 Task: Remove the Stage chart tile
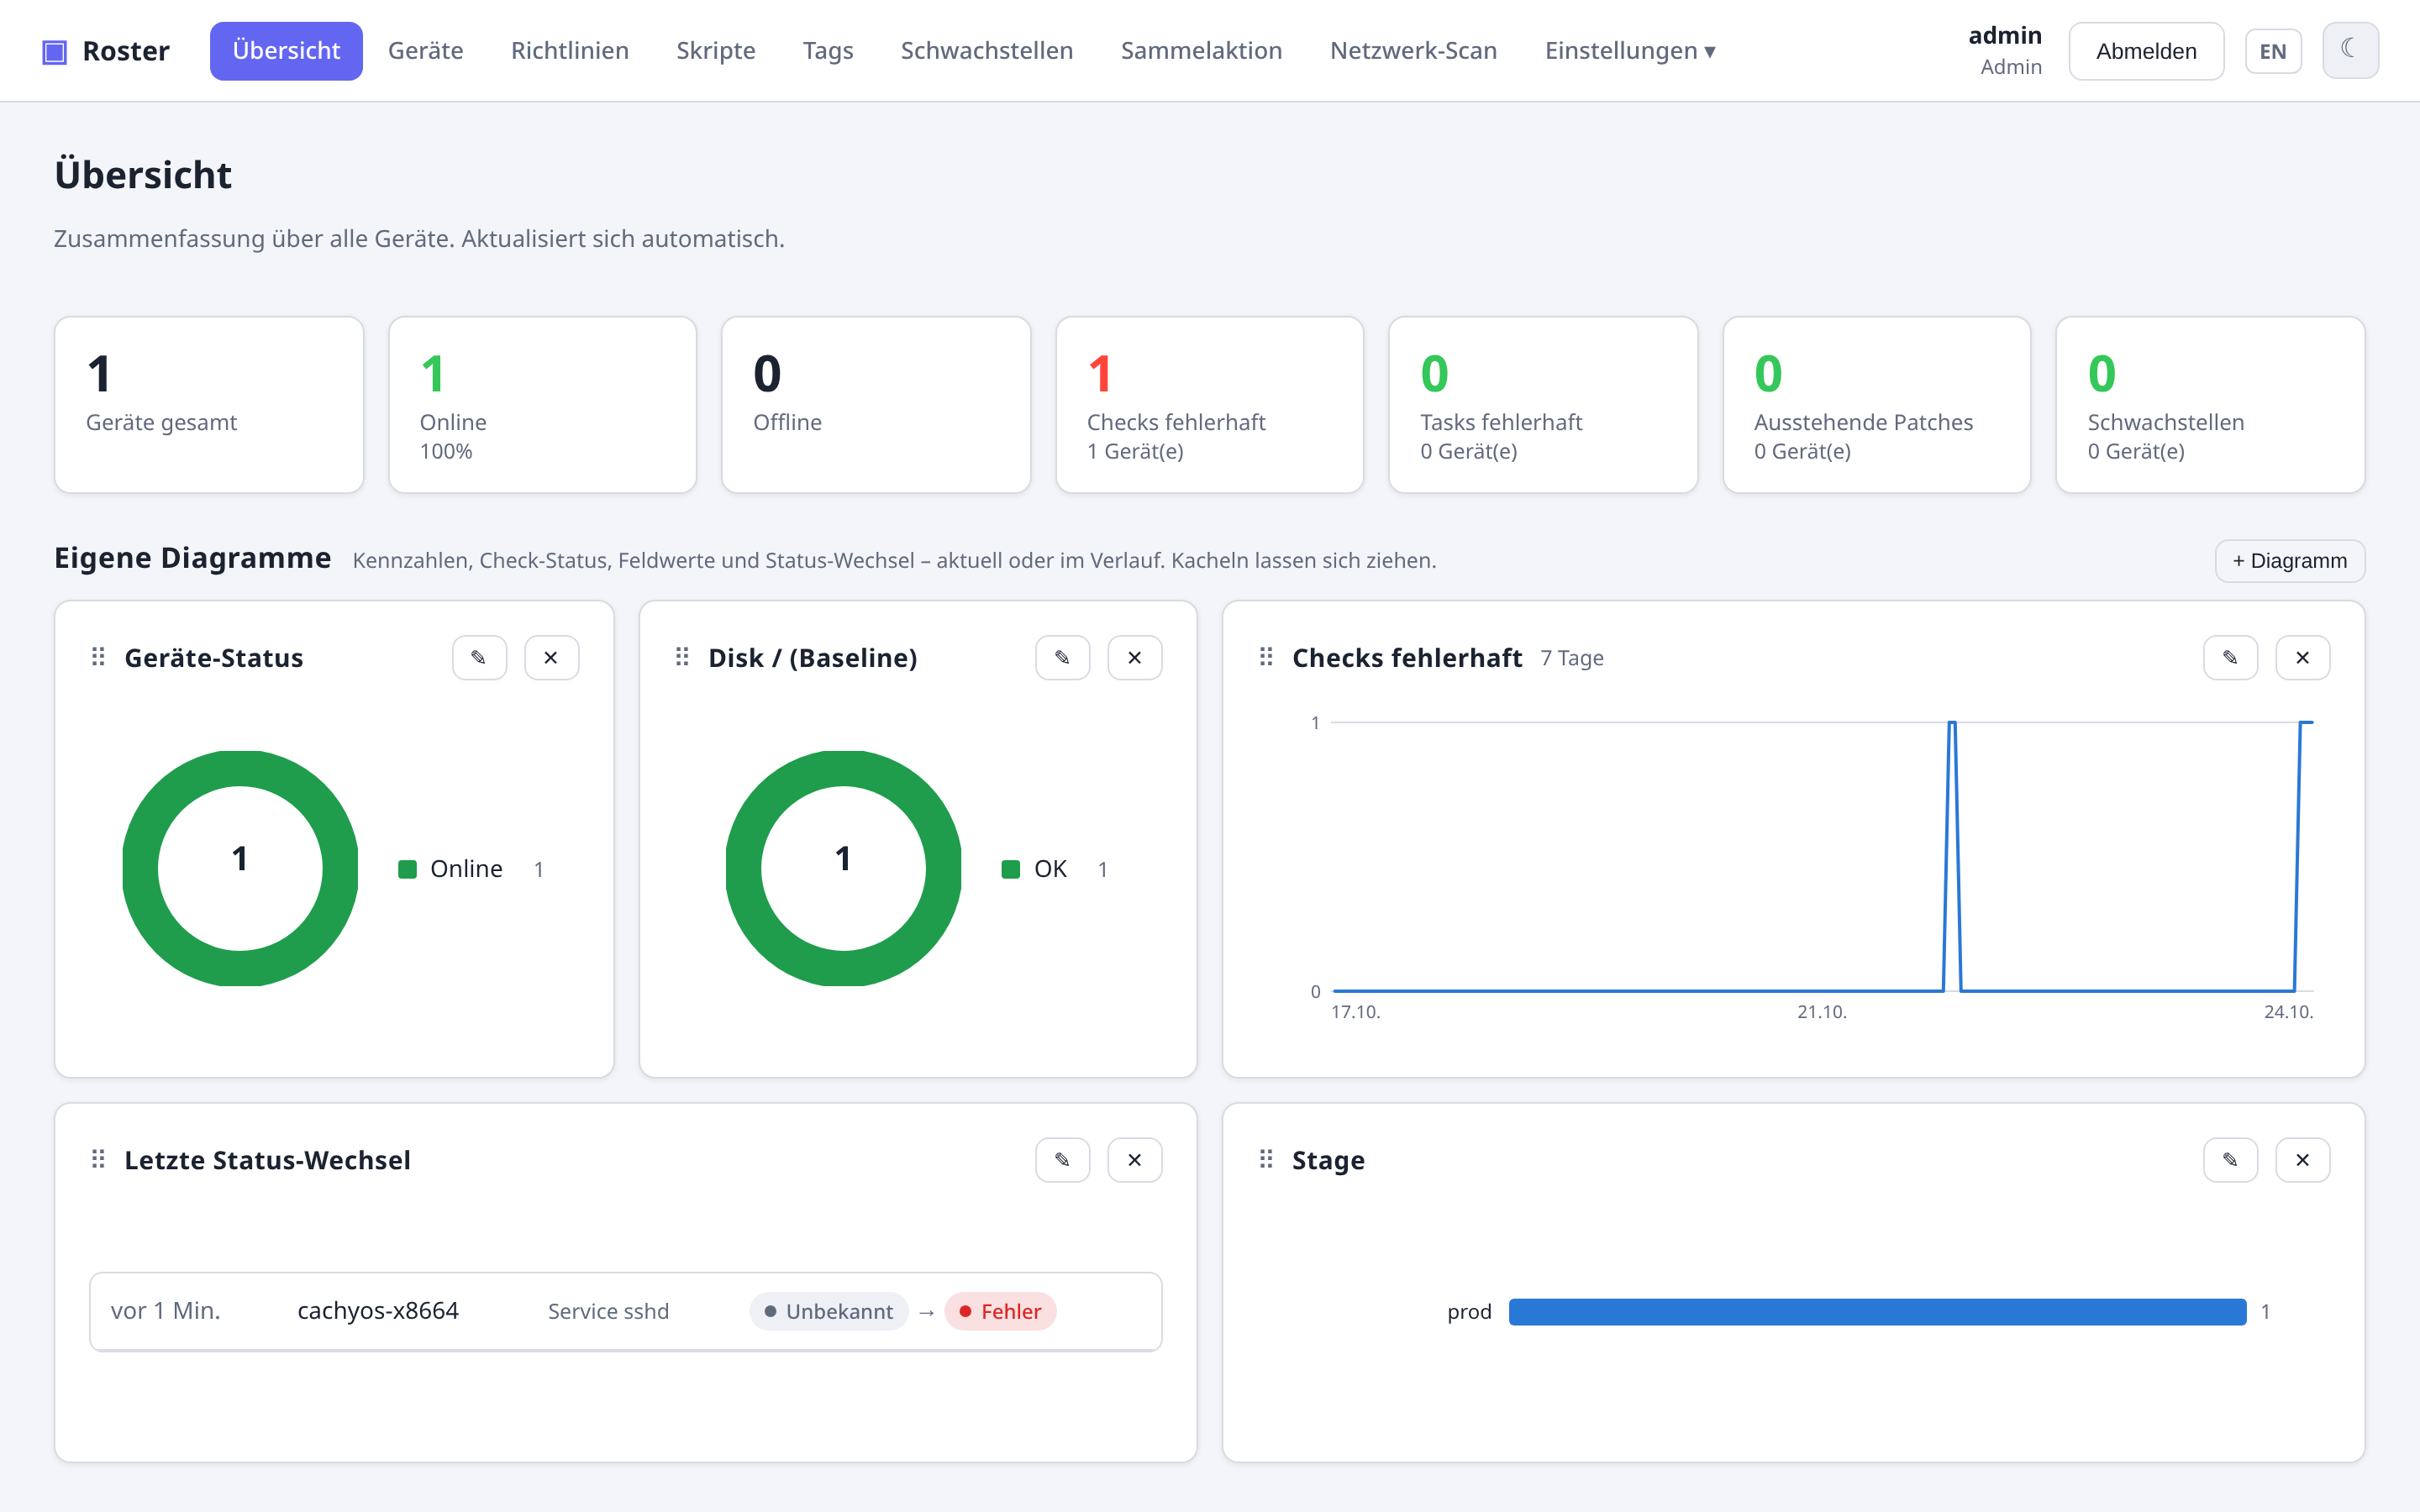point(2302,1159)
